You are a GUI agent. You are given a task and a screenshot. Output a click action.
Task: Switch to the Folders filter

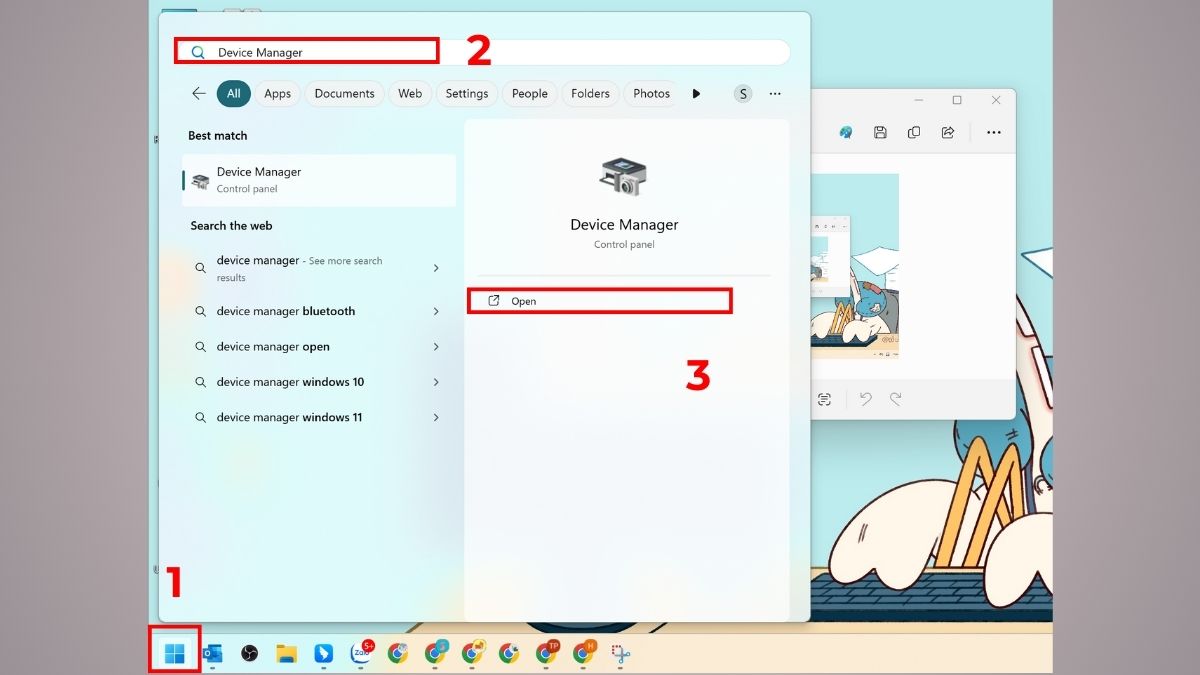[x=590, y=93]
